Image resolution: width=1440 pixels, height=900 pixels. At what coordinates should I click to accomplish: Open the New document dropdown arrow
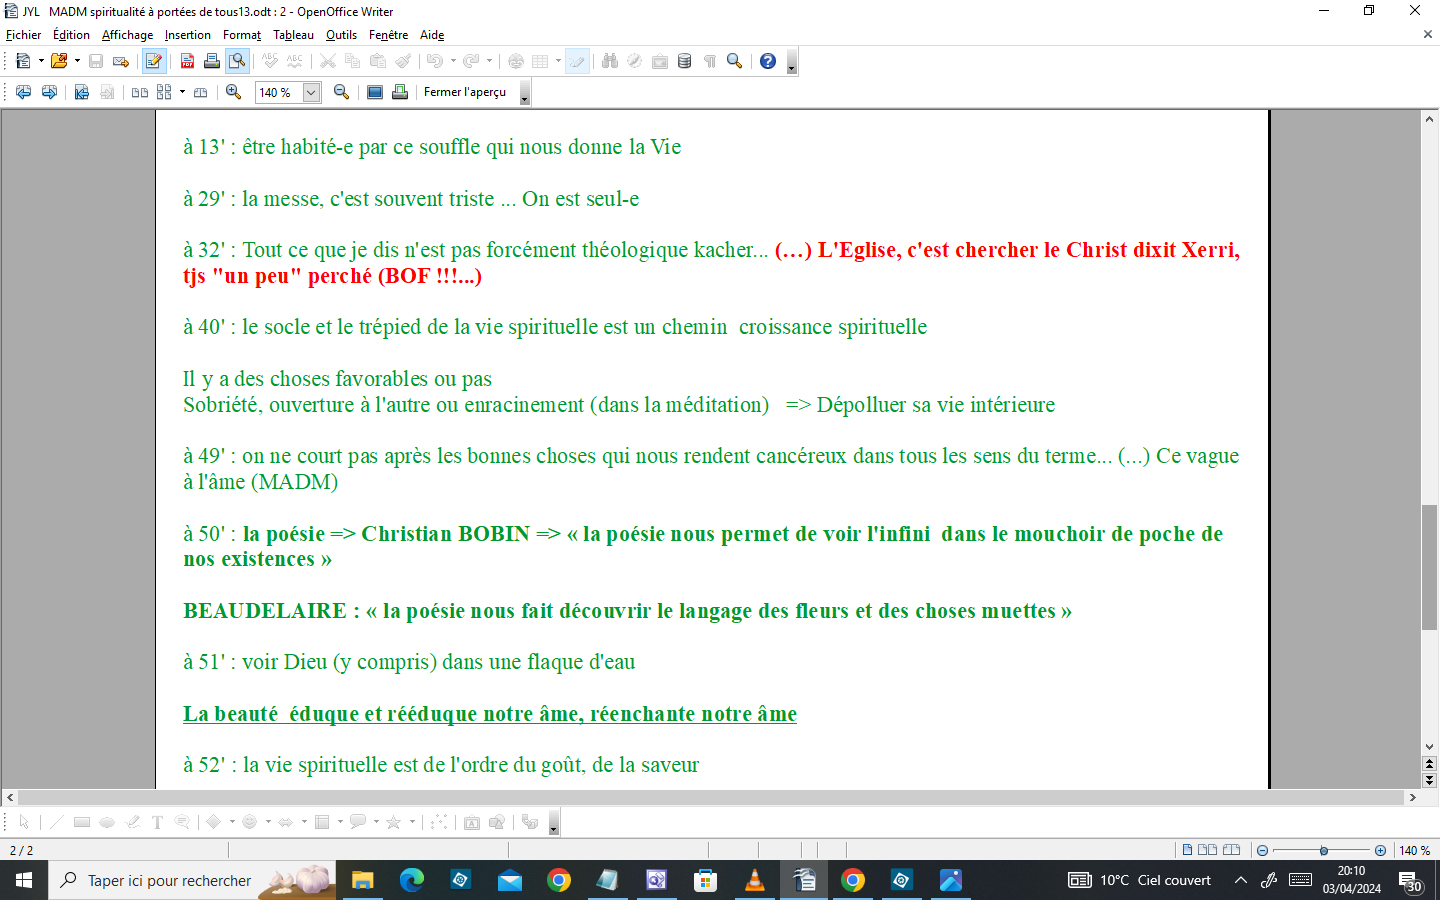coord(41,61)
